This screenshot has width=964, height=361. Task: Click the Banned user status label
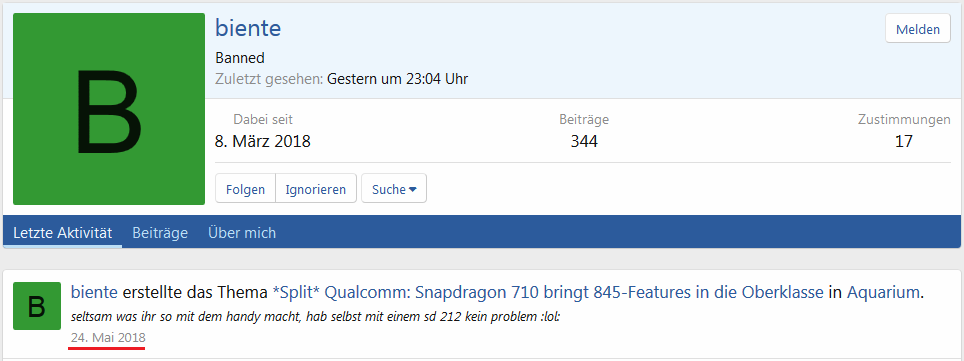pyautogui.click(x=240, y=58)
